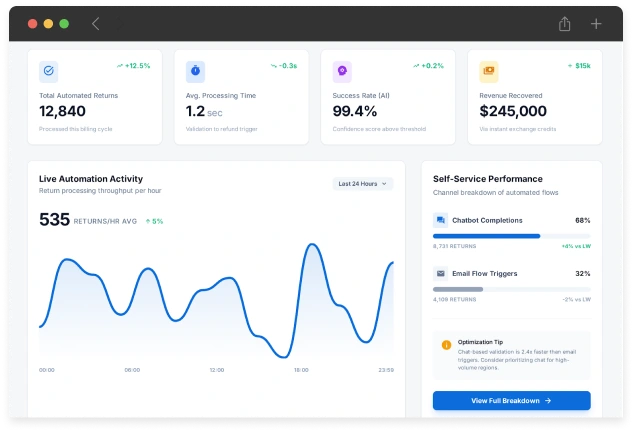Viewport: 634px width, 432px height.
Task: Click the Email Flow Triggers envelope icon
Action: pyautogui.click(x=440, y=273)
